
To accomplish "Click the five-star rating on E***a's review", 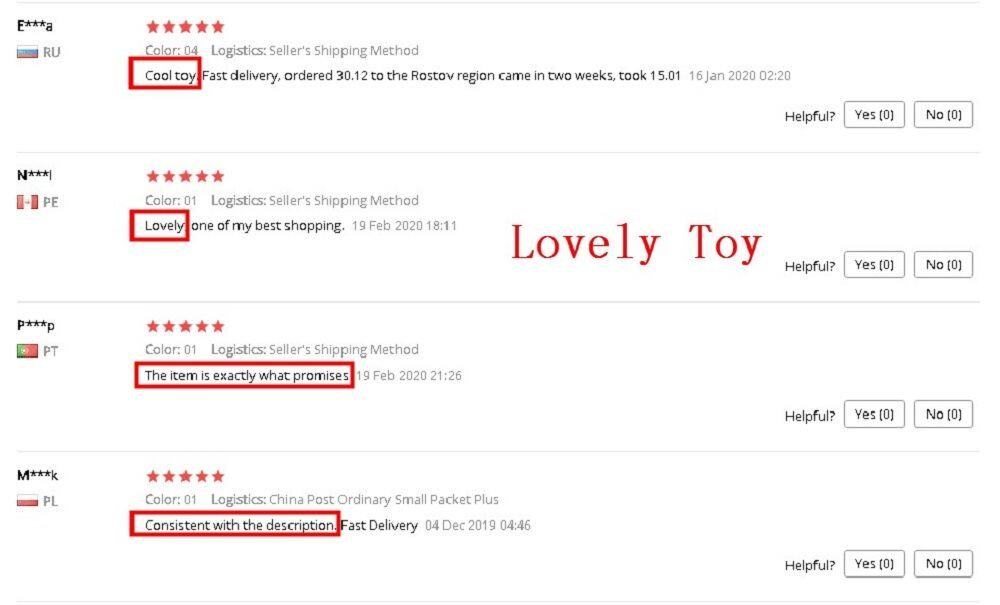I will (186, 27).
